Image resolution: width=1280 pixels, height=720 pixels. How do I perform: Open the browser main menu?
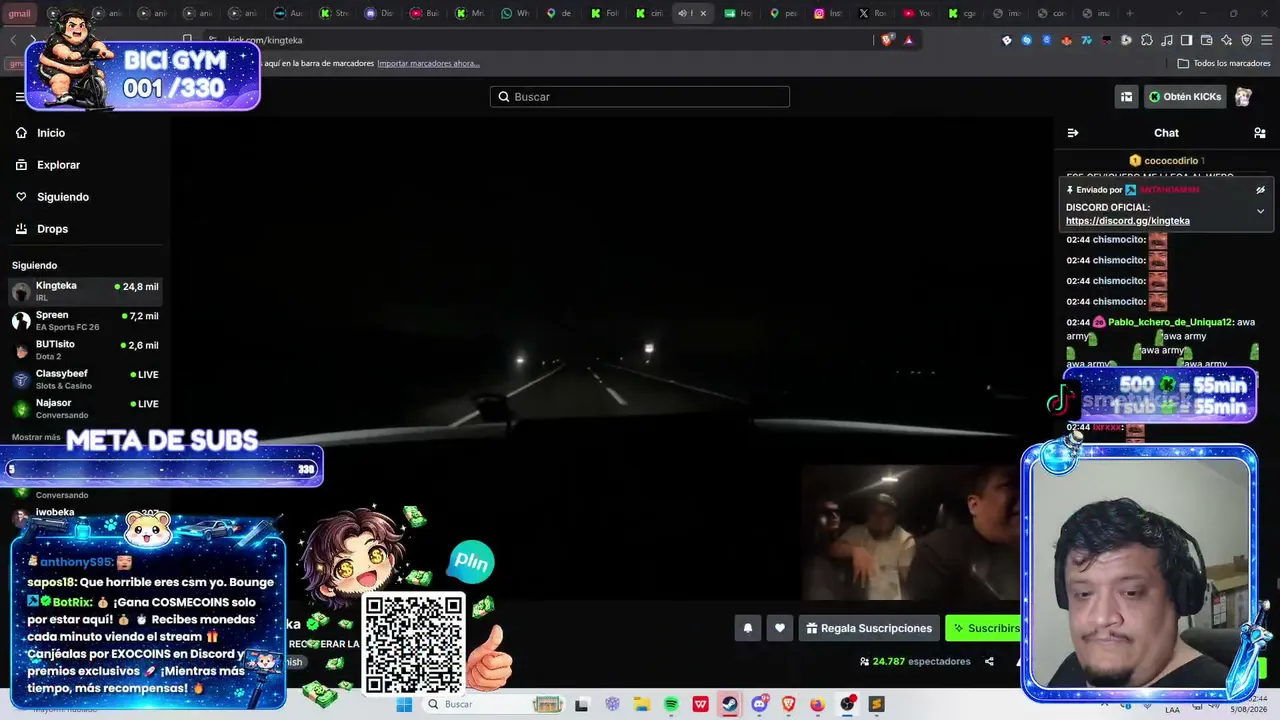[1266, 40]
